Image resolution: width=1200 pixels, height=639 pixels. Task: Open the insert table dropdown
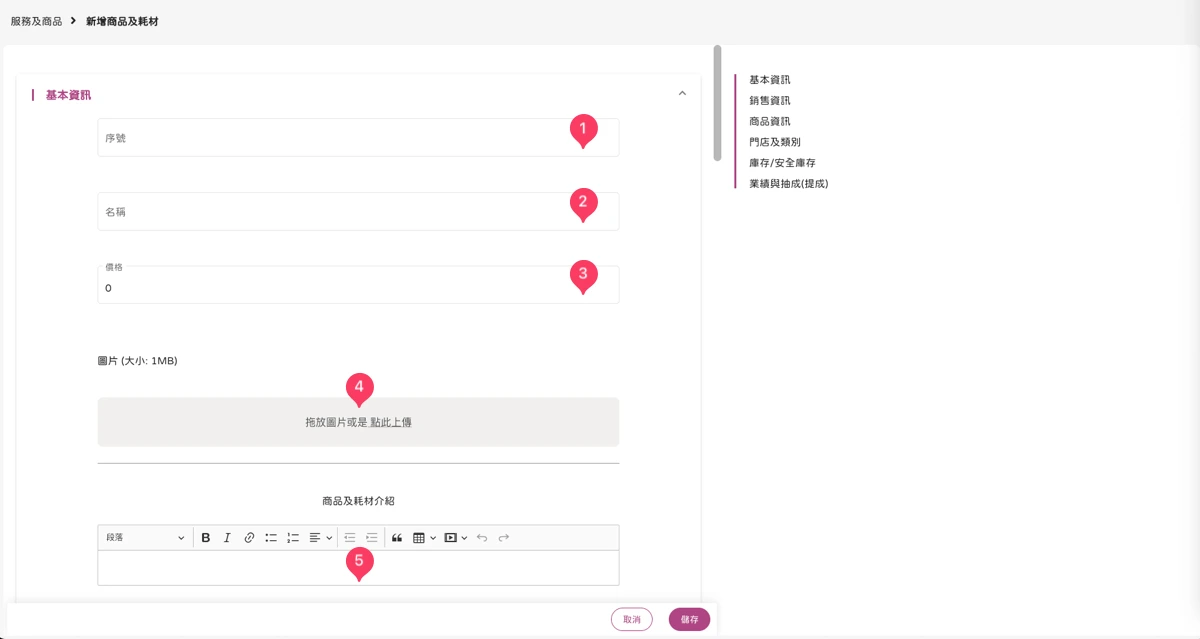click(x=424, y=538)
